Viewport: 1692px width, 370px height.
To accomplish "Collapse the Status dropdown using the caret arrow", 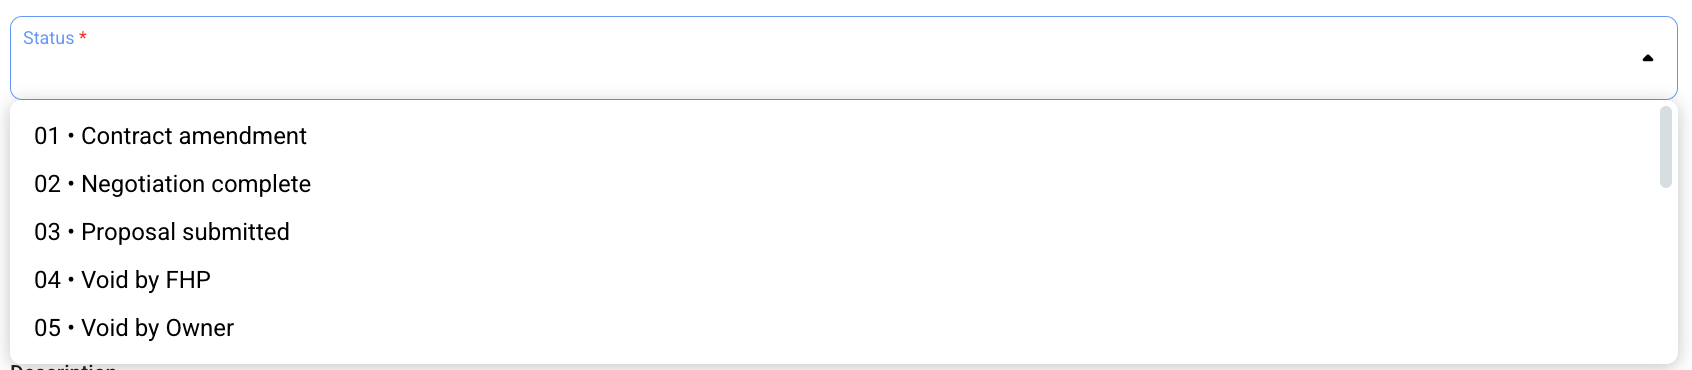I will pos(1647,58).
